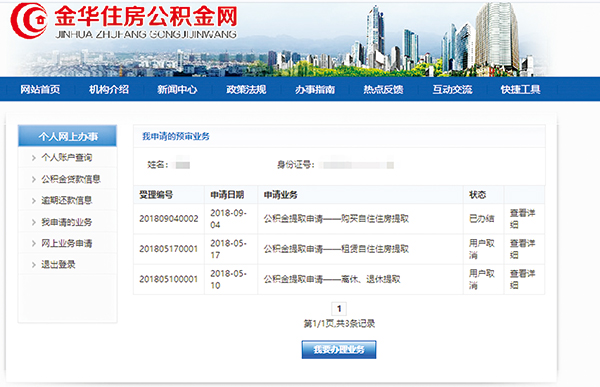This screenshot has width=600, height=387.
Task: Open 我申请的业务 in the sidebar
Action: tap(67, 222)
